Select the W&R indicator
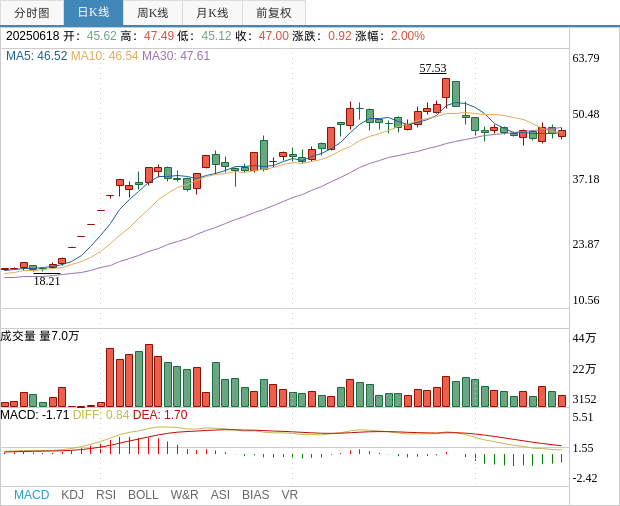This screenshot has height=506, width=620. [184, 495]
